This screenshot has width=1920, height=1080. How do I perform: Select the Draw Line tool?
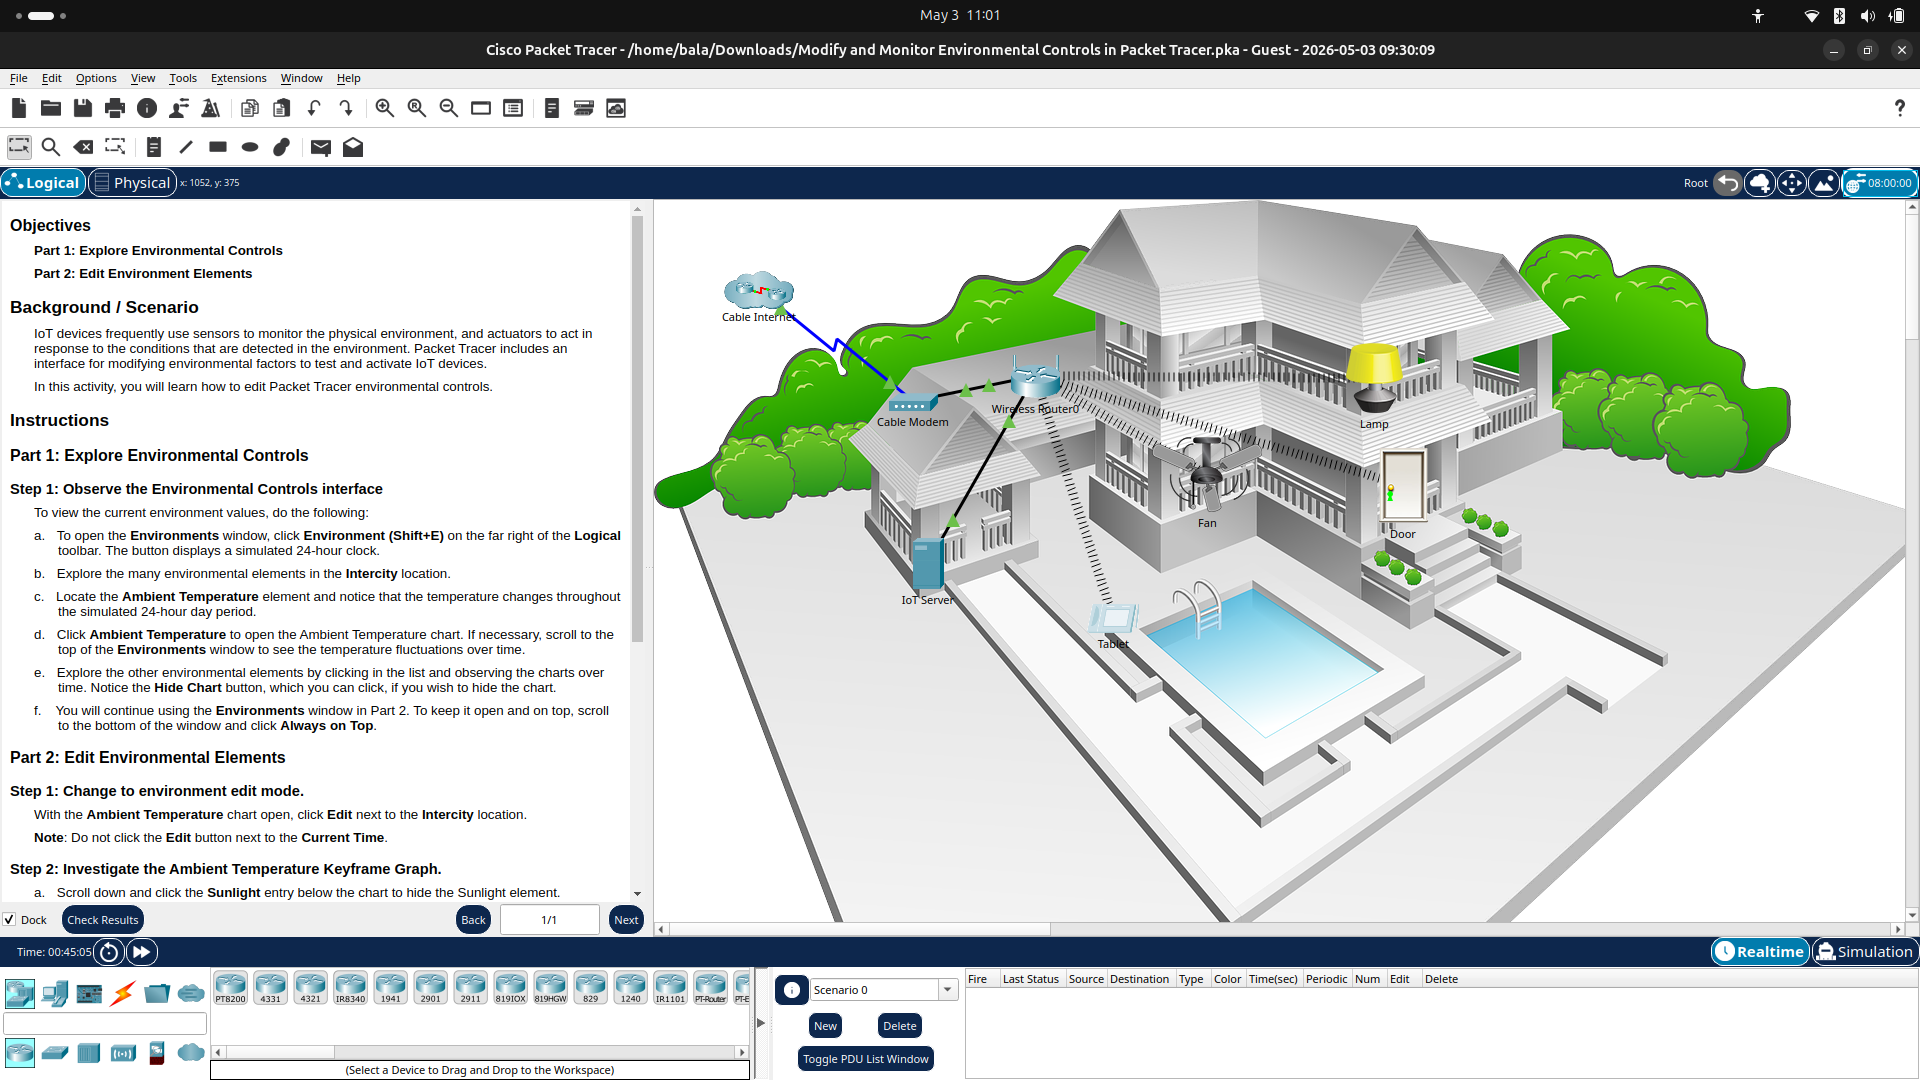pos(186,147)
